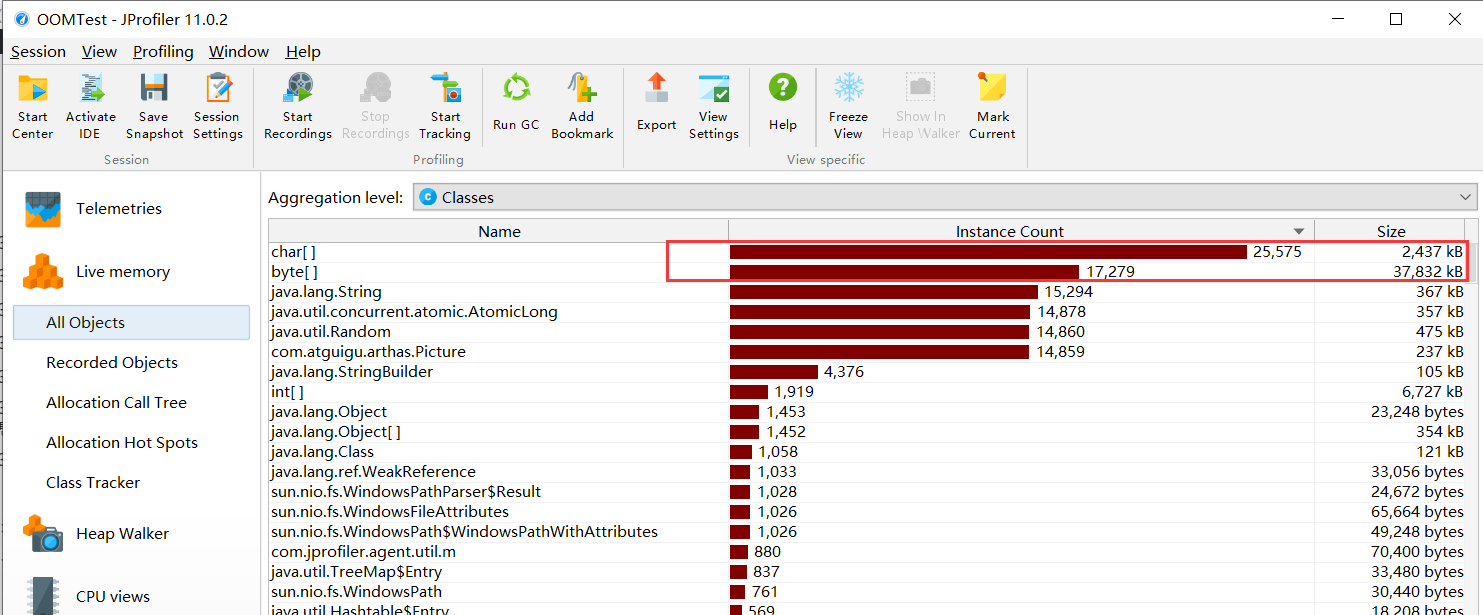Open Aggregation level dropdown
This screenshot has height=615, width=1483.
(945, 197)
